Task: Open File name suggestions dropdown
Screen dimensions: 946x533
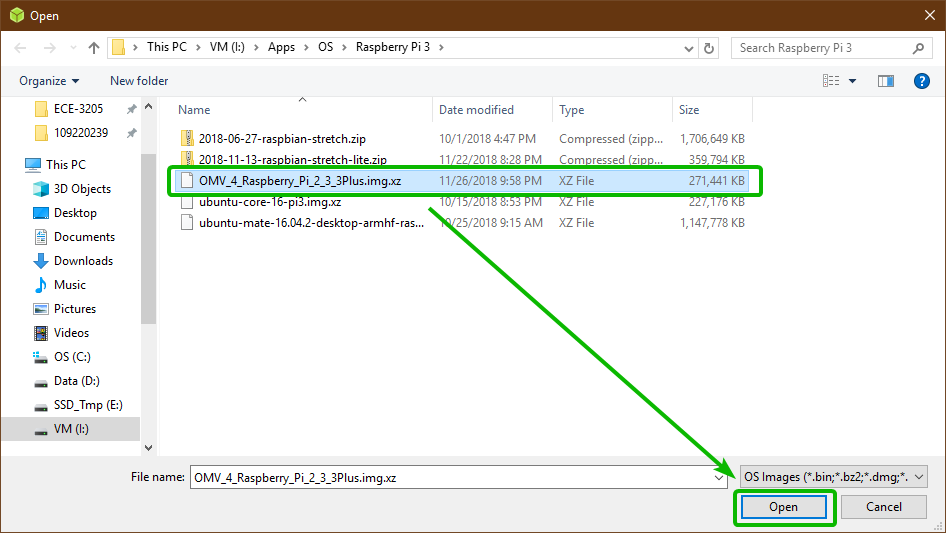Action: [x=719, y=477]
